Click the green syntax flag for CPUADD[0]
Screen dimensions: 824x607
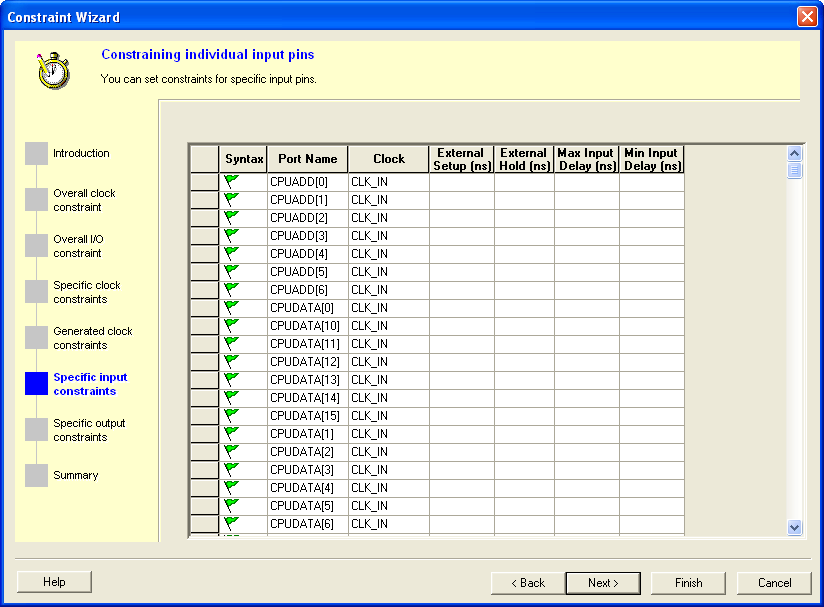click(231, 181)
